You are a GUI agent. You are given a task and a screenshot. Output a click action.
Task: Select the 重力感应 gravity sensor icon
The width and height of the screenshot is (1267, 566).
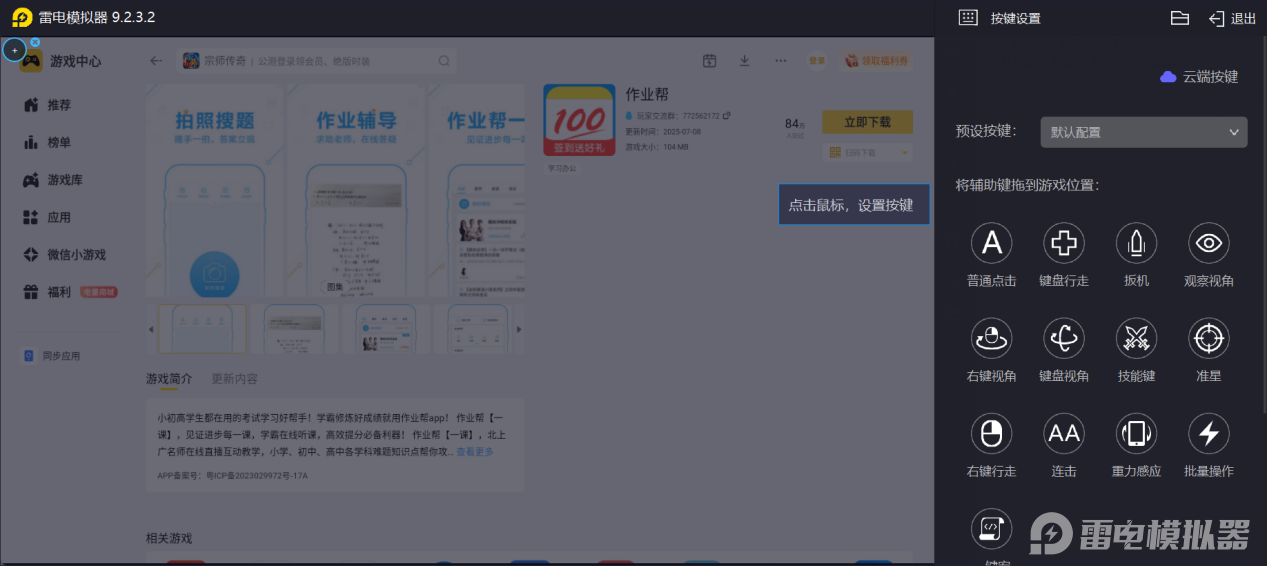point(1136,433)
